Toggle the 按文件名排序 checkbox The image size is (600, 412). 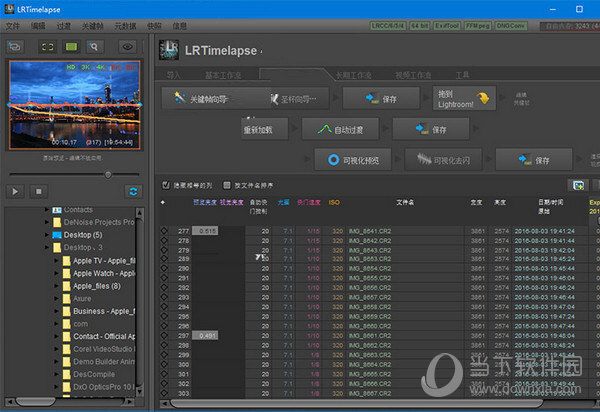tap(227, 185)
